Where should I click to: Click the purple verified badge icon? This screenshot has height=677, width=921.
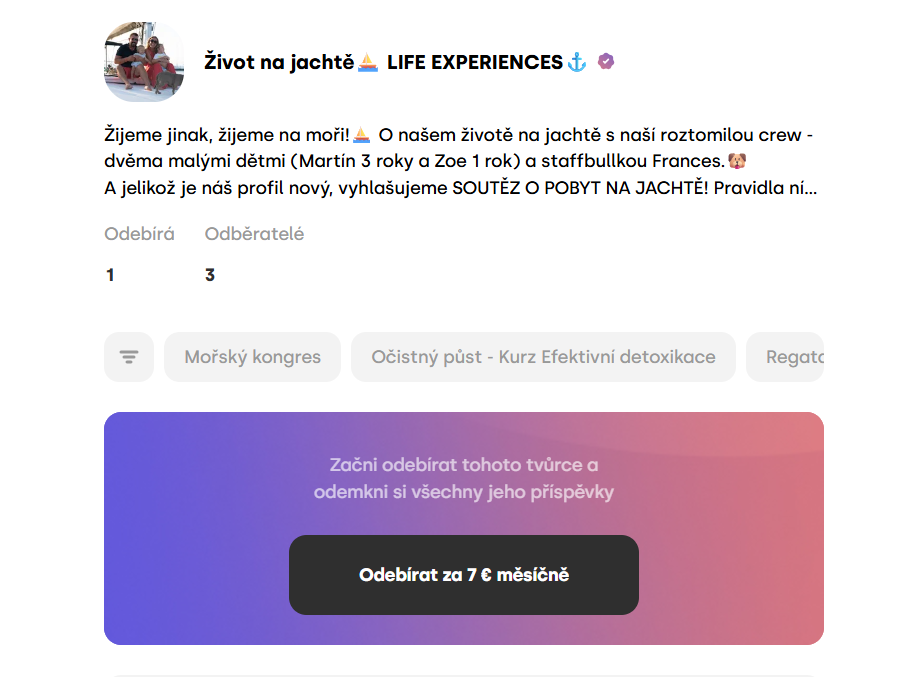[606, 62]
